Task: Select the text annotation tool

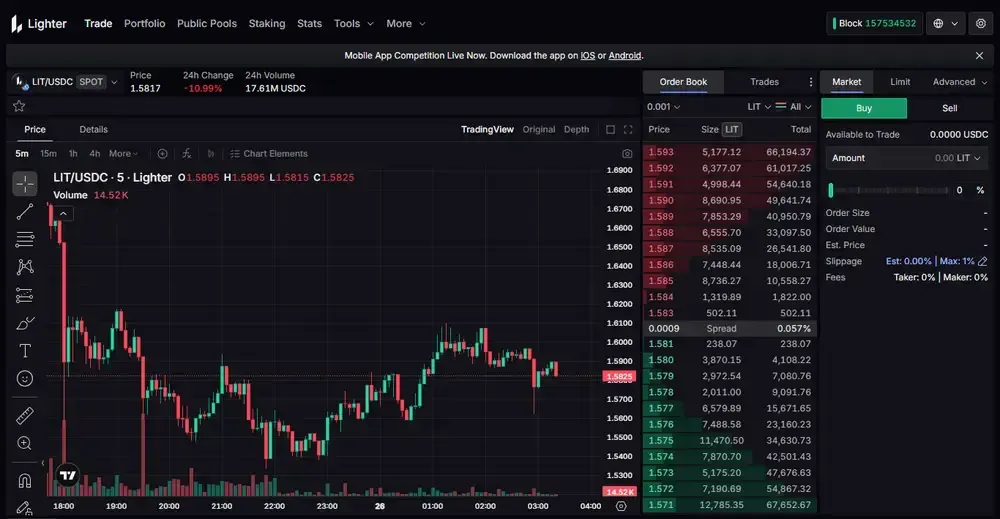Action: 25,351
